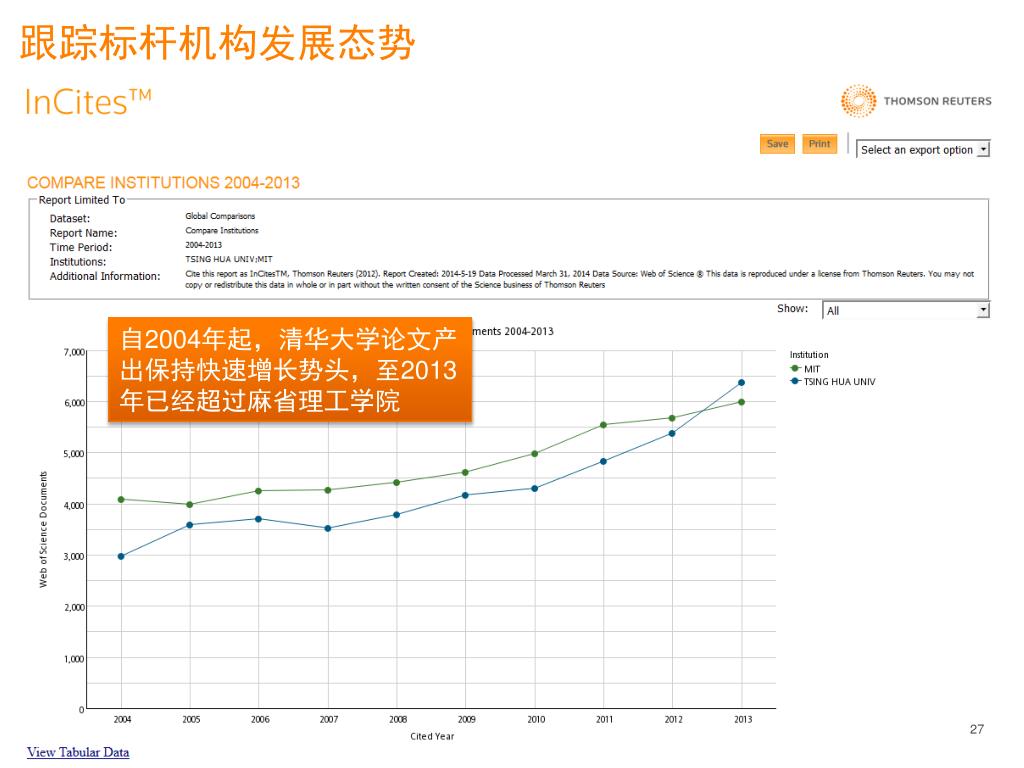Image resolution: width=1024 pixels, height=768 pixels.
Task: Click the MIT data point for 2004
Action: click(121, 500)
